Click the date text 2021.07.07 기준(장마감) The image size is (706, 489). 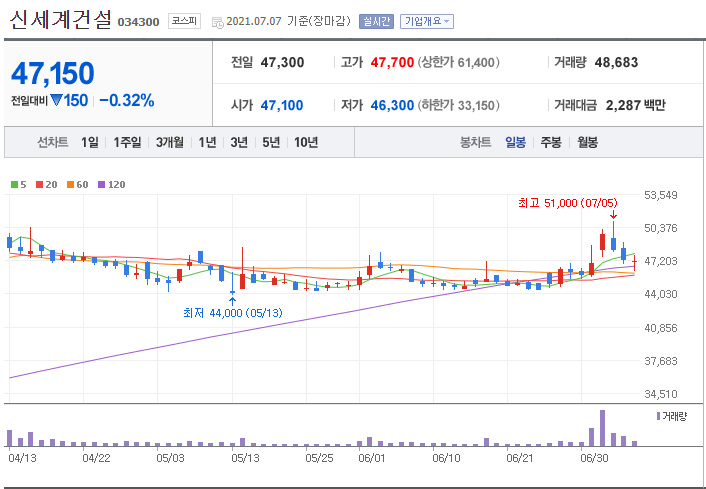pyautogui.click(x=288, y=21)
